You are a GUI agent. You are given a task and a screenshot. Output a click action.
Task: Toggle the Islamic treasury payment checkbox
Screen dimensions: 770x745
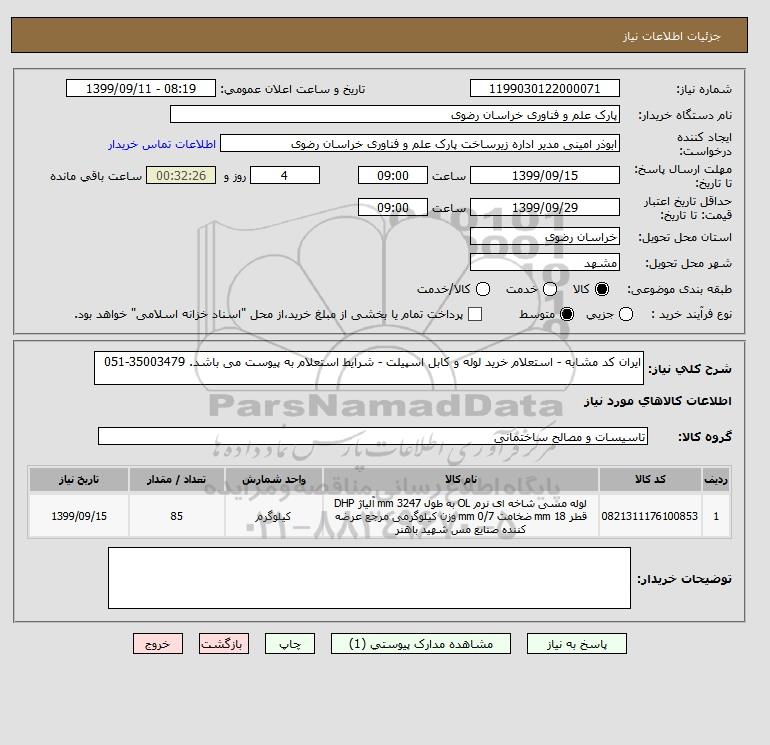(475, 314)
